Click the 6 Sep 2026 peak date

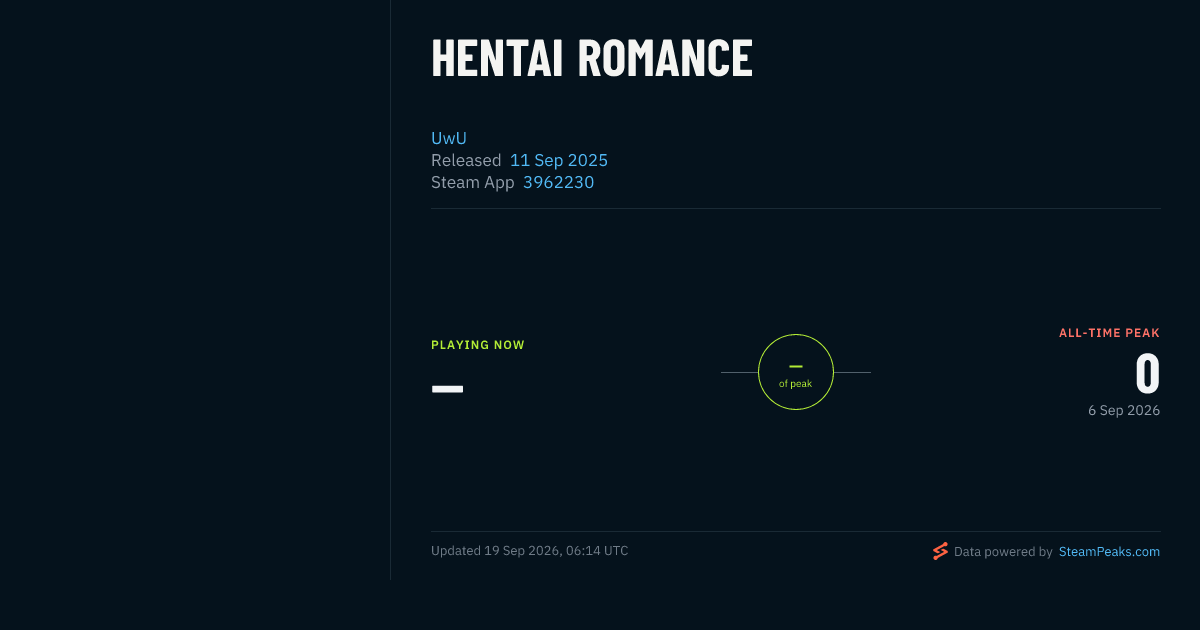[x=1124, y=410]
